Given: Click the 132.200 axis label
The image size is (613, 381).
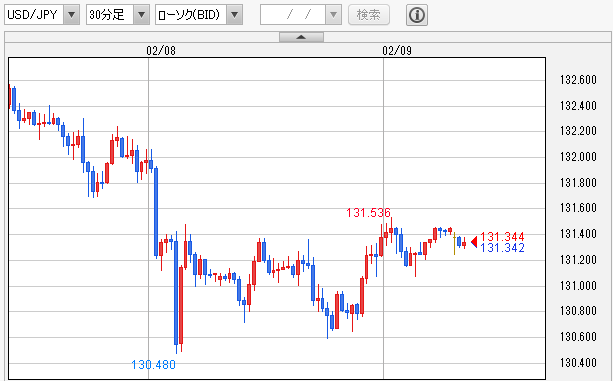Looking at the screenshot, I should coord(578,131).
